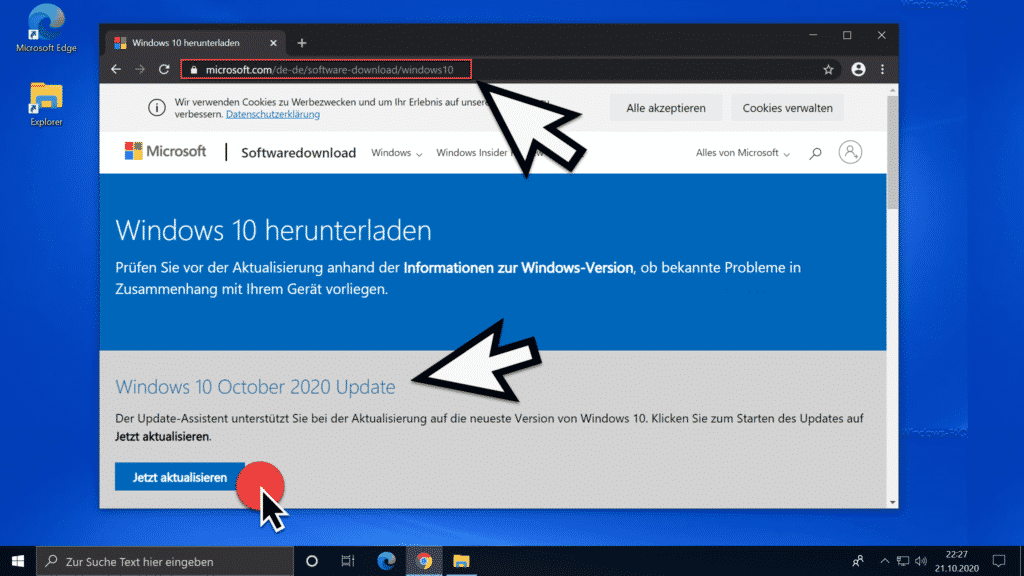Open the site search magnifier icon
Viewport: 1024px width, 576px height.
point(815,153)
